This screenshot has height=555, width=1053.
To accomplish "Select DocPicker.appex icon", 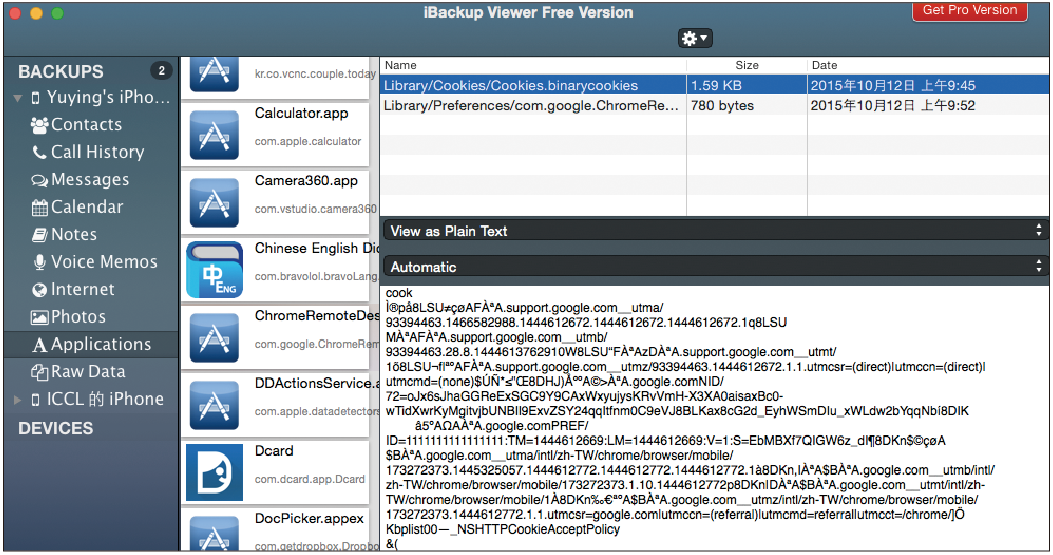I will [x=214, y=533].
